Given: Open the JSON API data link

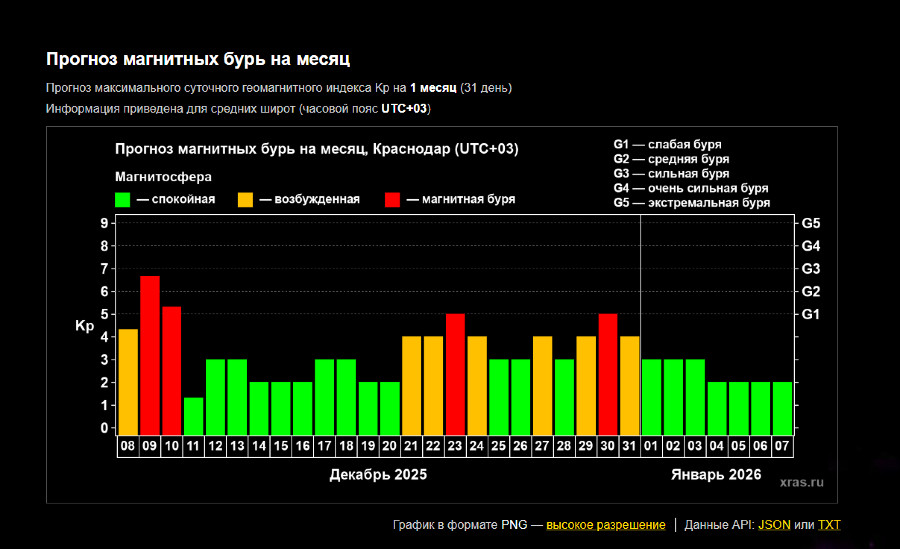Looking at the screenshot, I should pyautogui.click(x=774, y=525).
